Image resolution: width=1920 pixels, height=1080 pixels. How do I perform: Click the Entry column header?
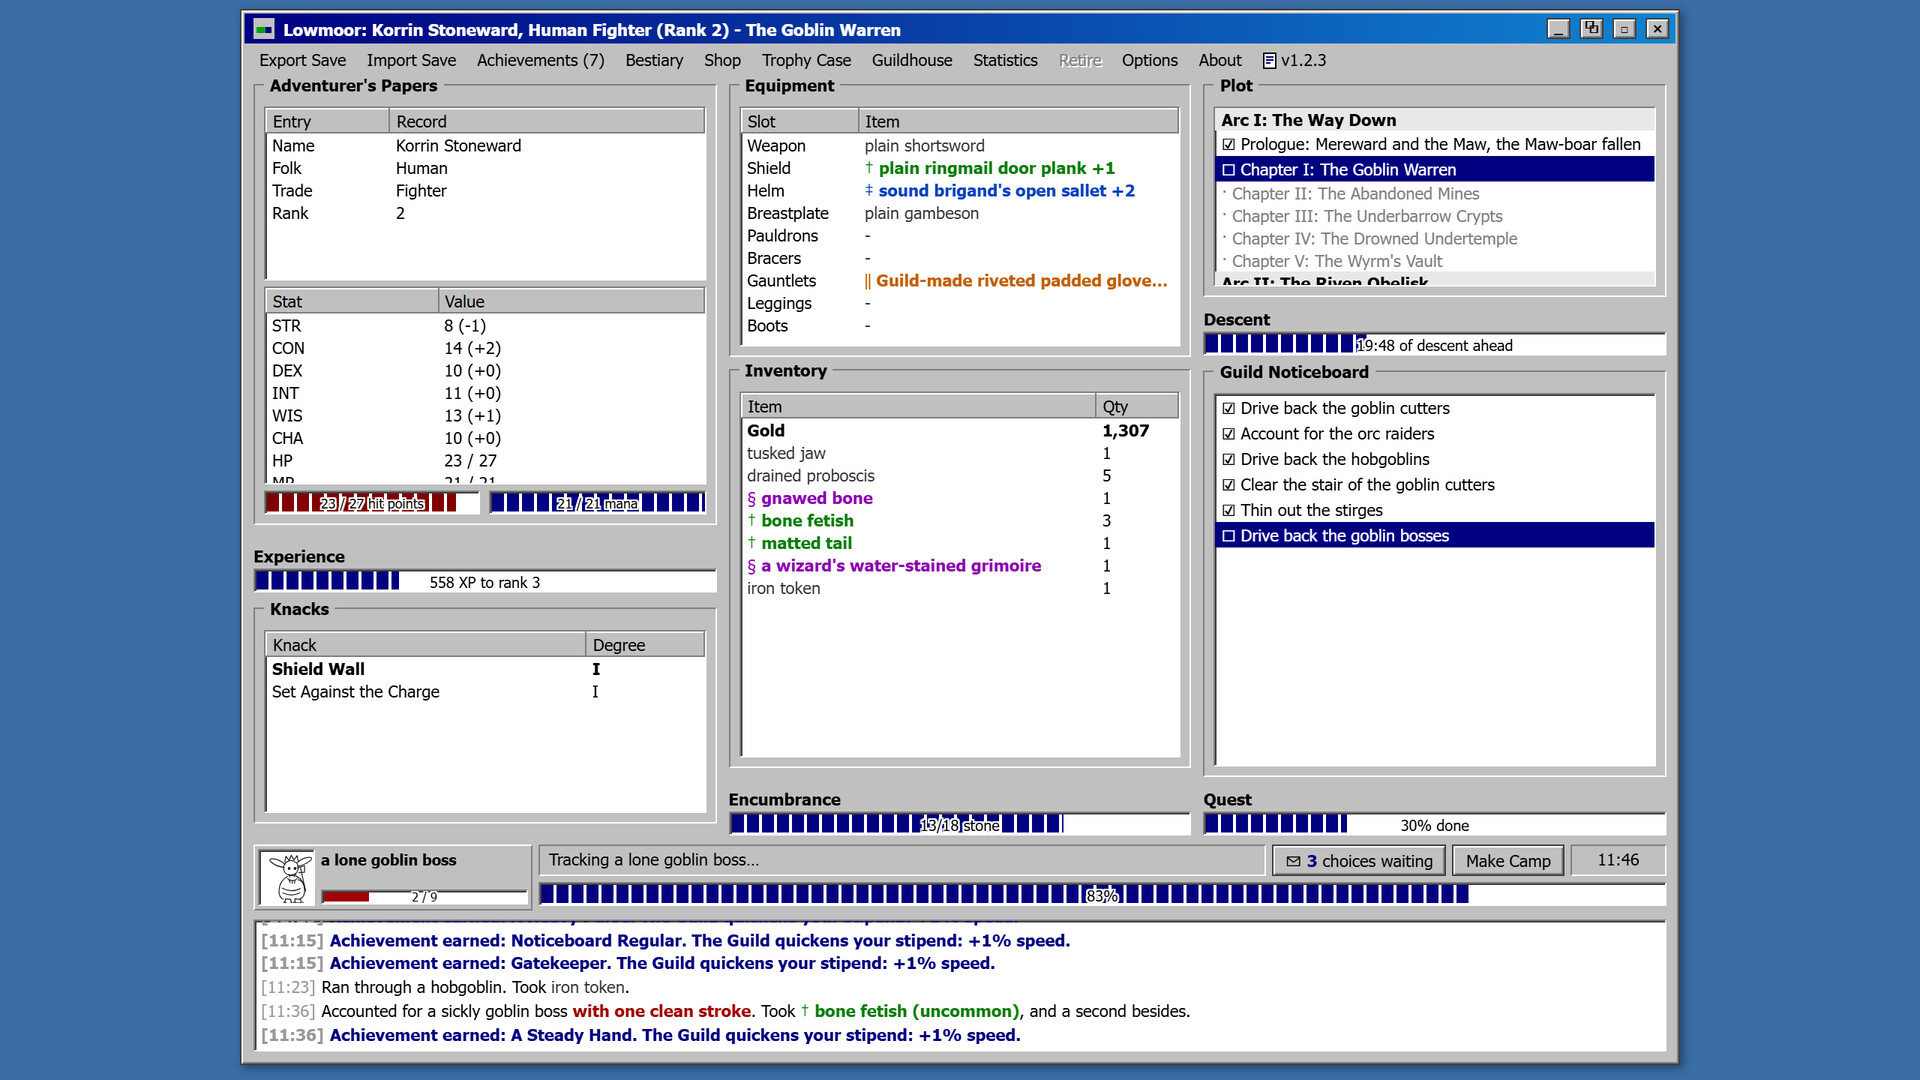(x=327, y=122)
